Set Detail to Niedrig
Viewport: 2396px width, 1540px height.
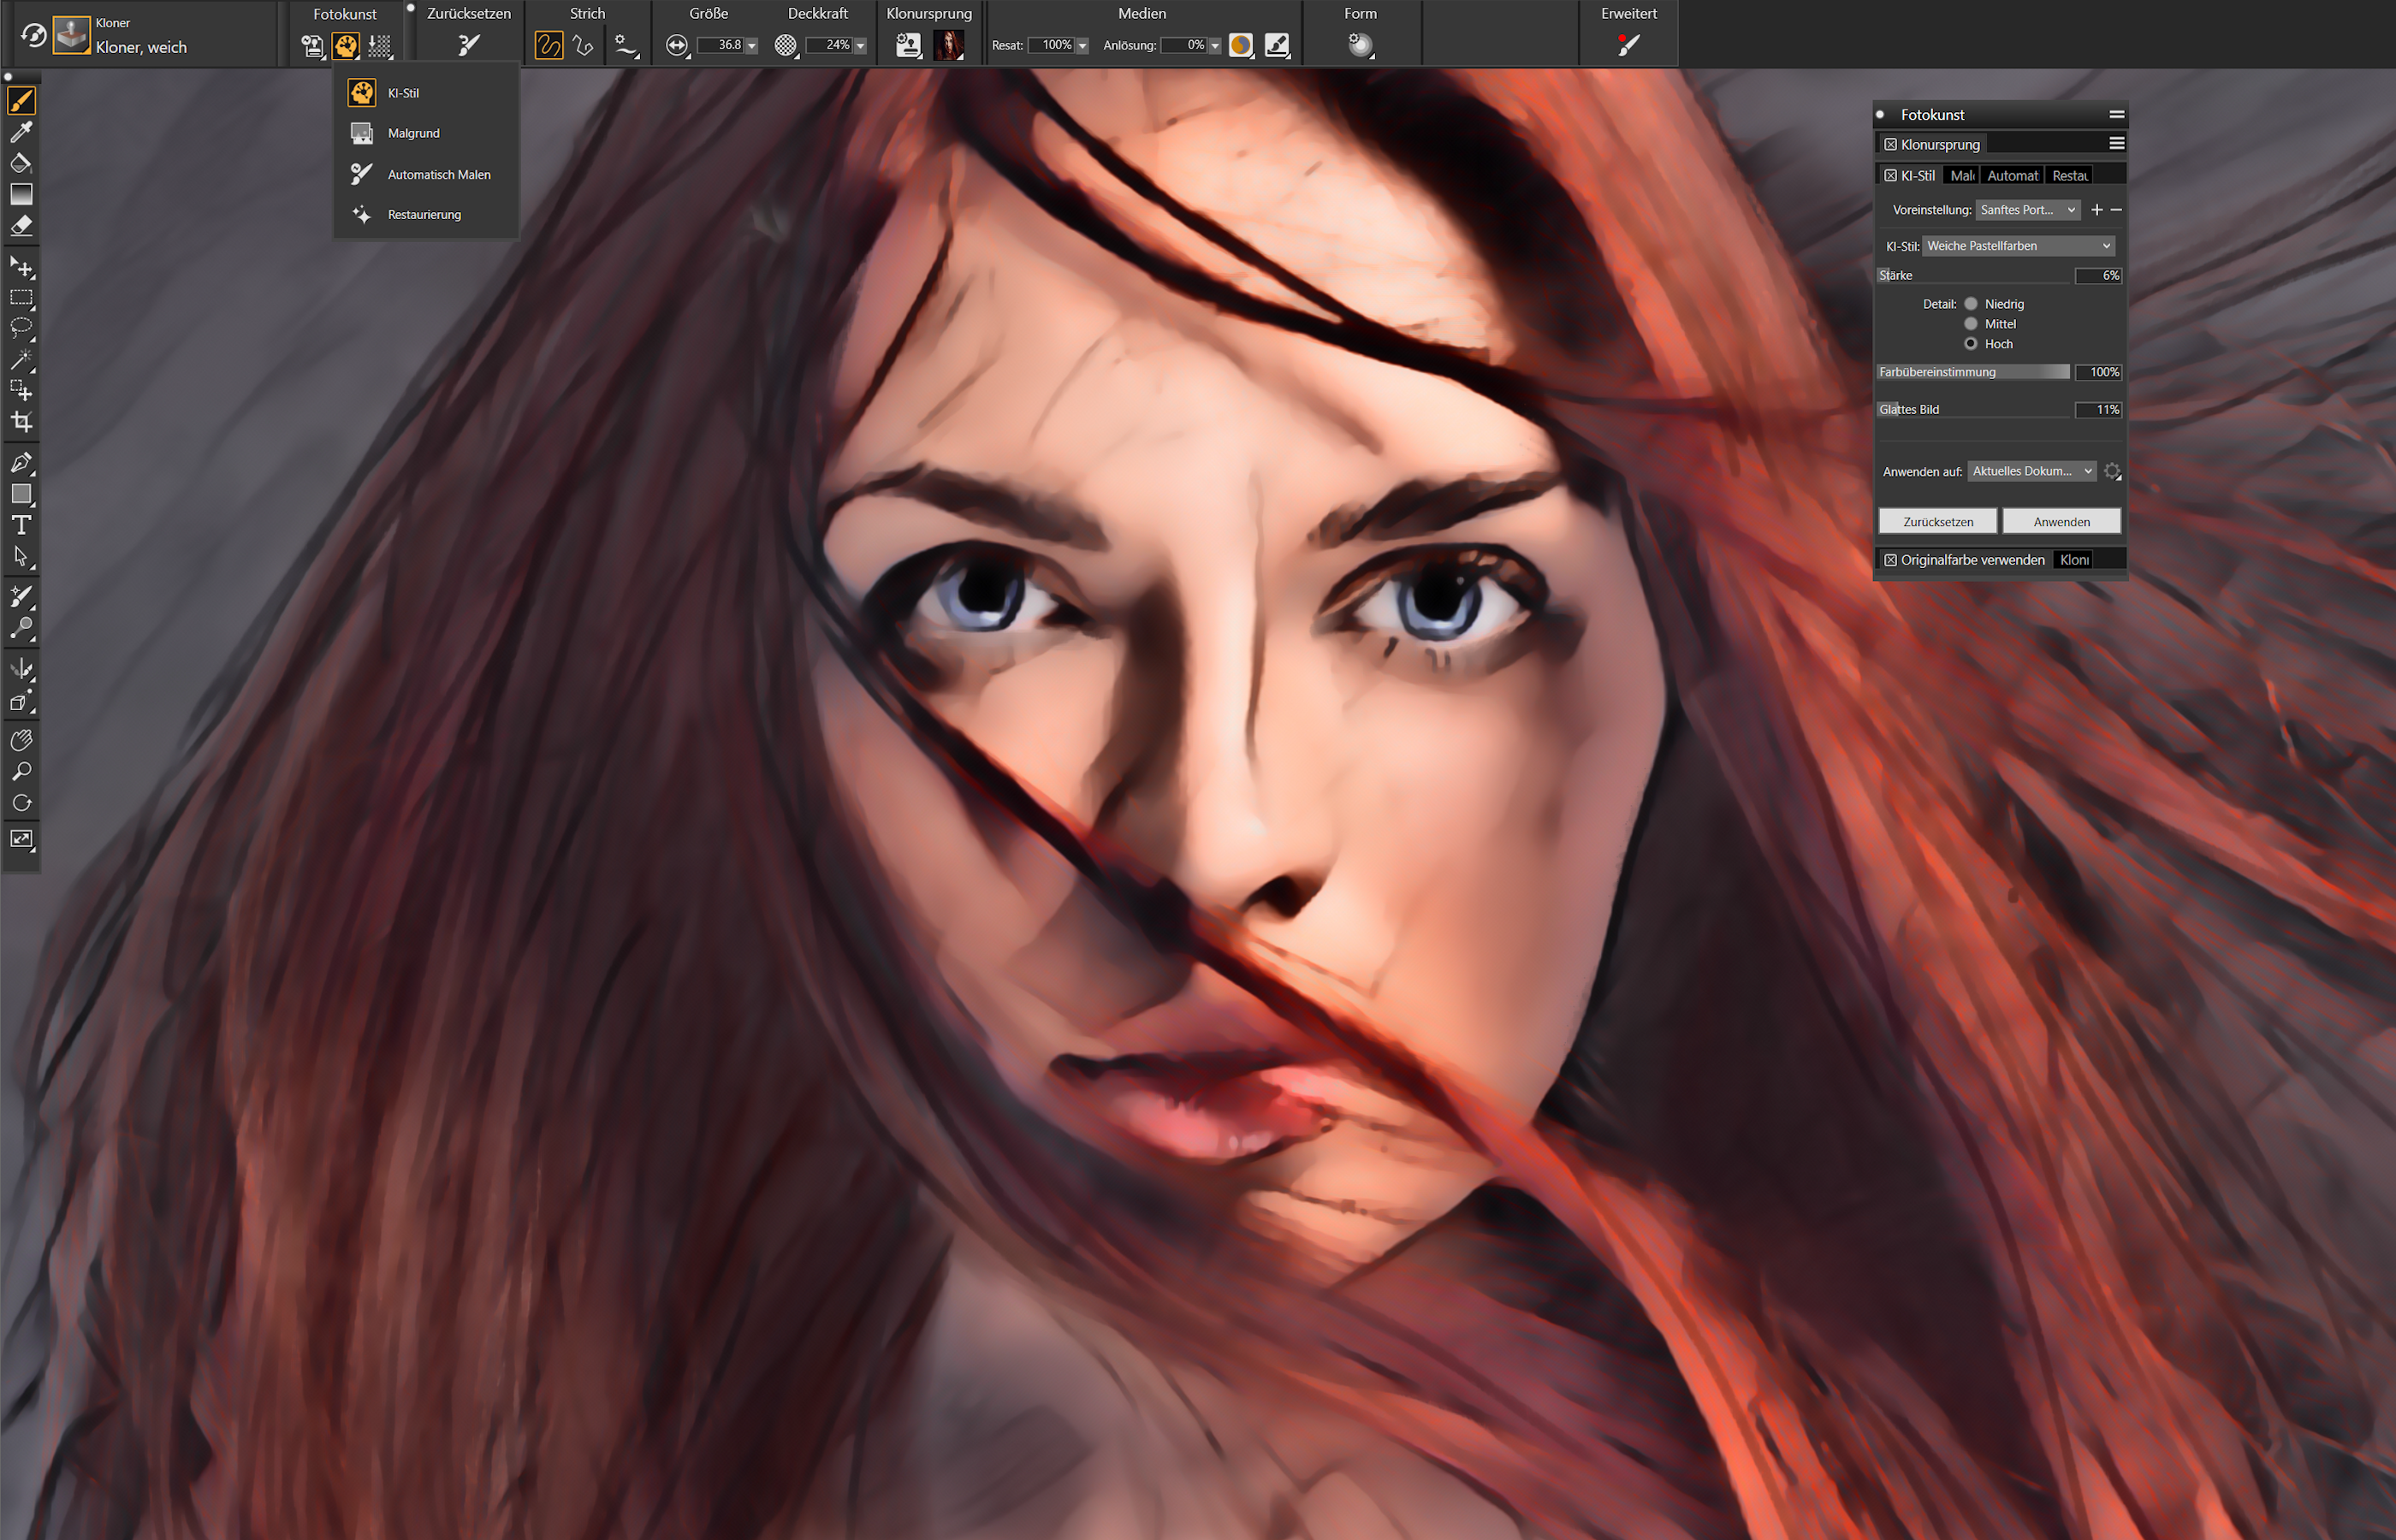point(1970,304)
